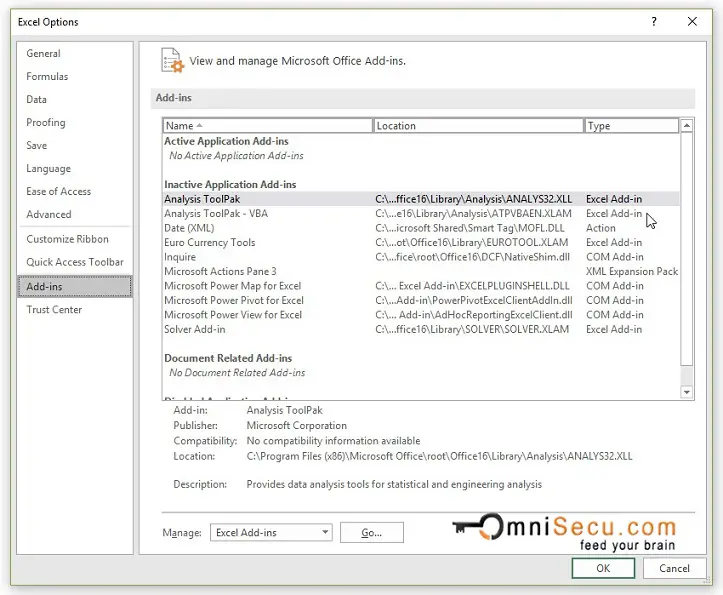Close the Excel Options dialog
The height and width of the screenshot is (595, 723).
(x=692, y=21)
